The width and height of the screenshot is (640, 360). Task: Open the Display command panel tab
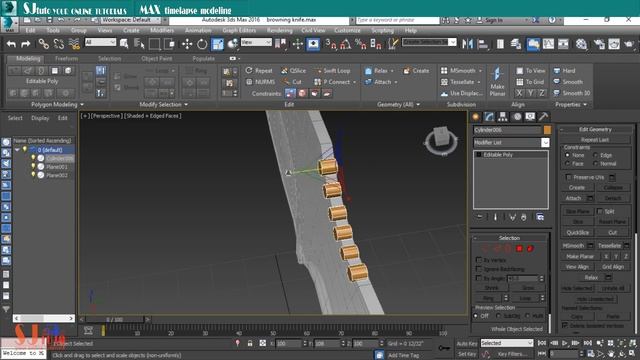[530, 117]
